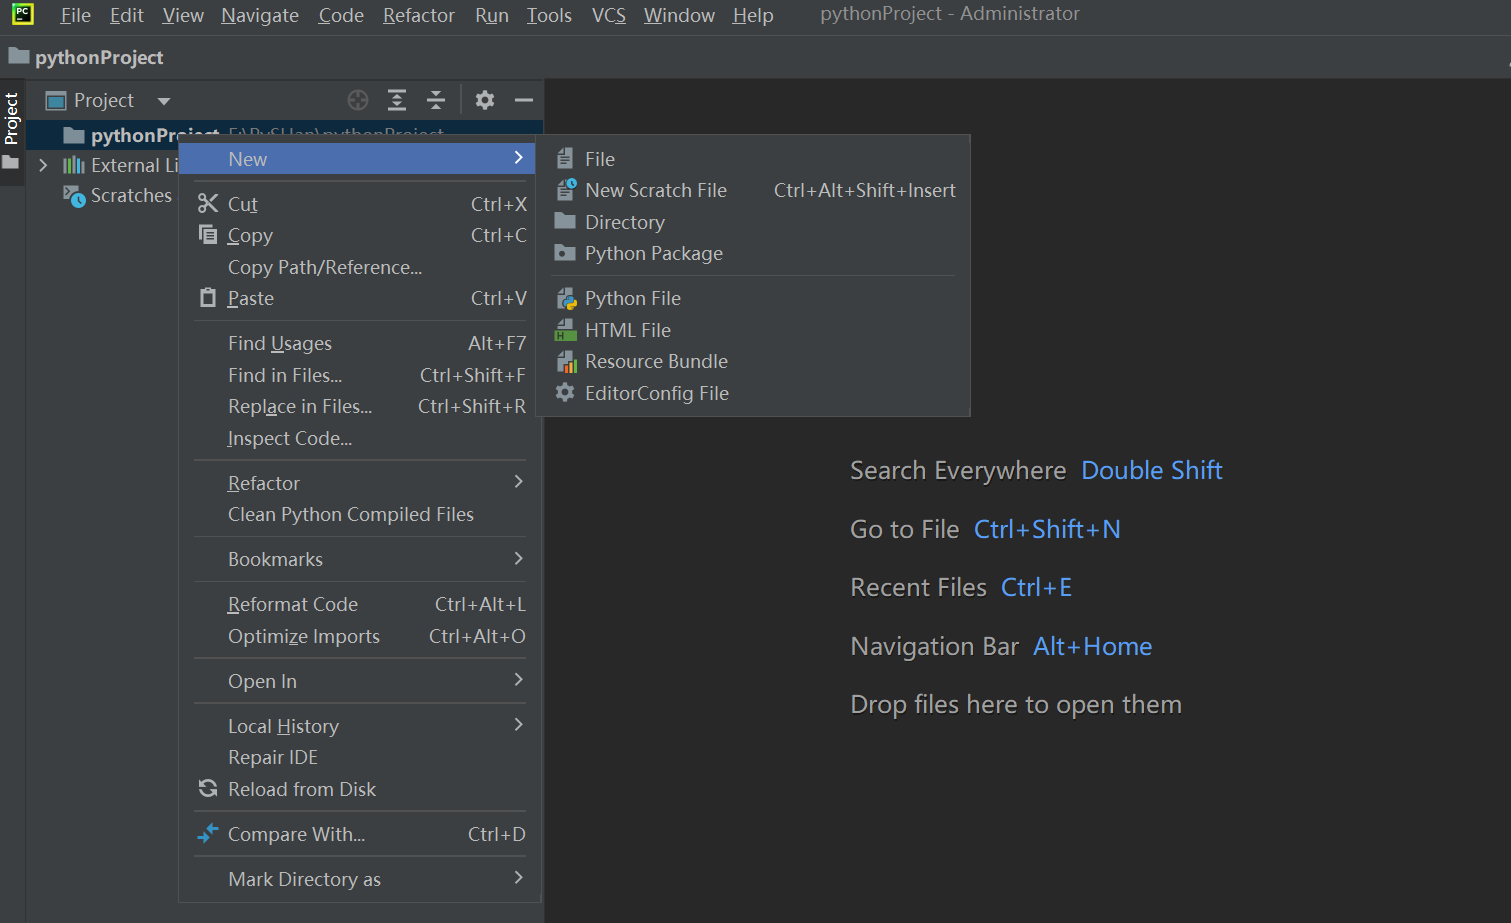
Task: Click the Directory folder icon in submenu
Action: [x=565, y=221]
